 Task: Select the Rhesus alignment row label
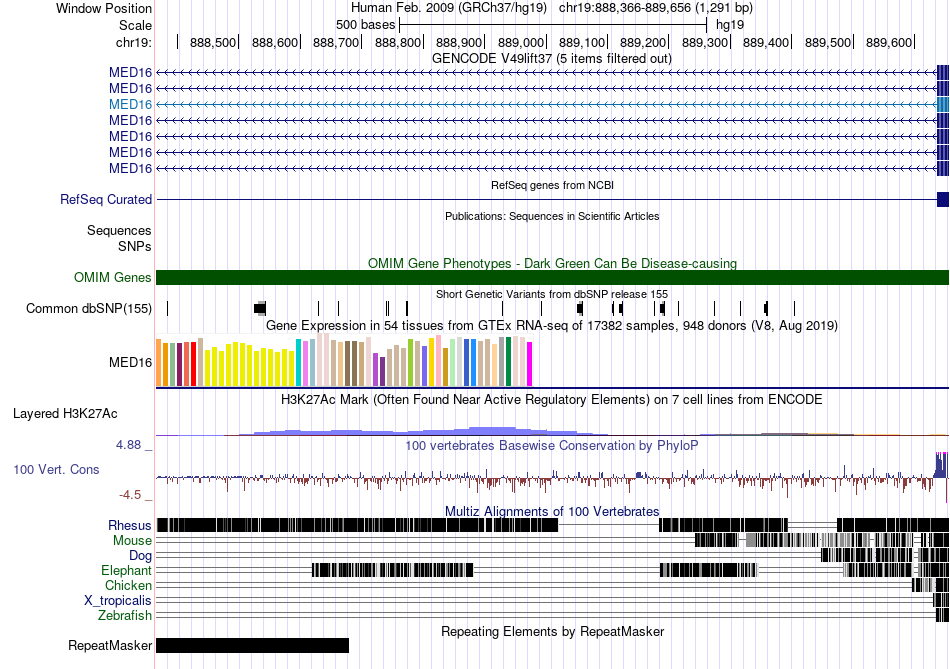click(130, 525)
